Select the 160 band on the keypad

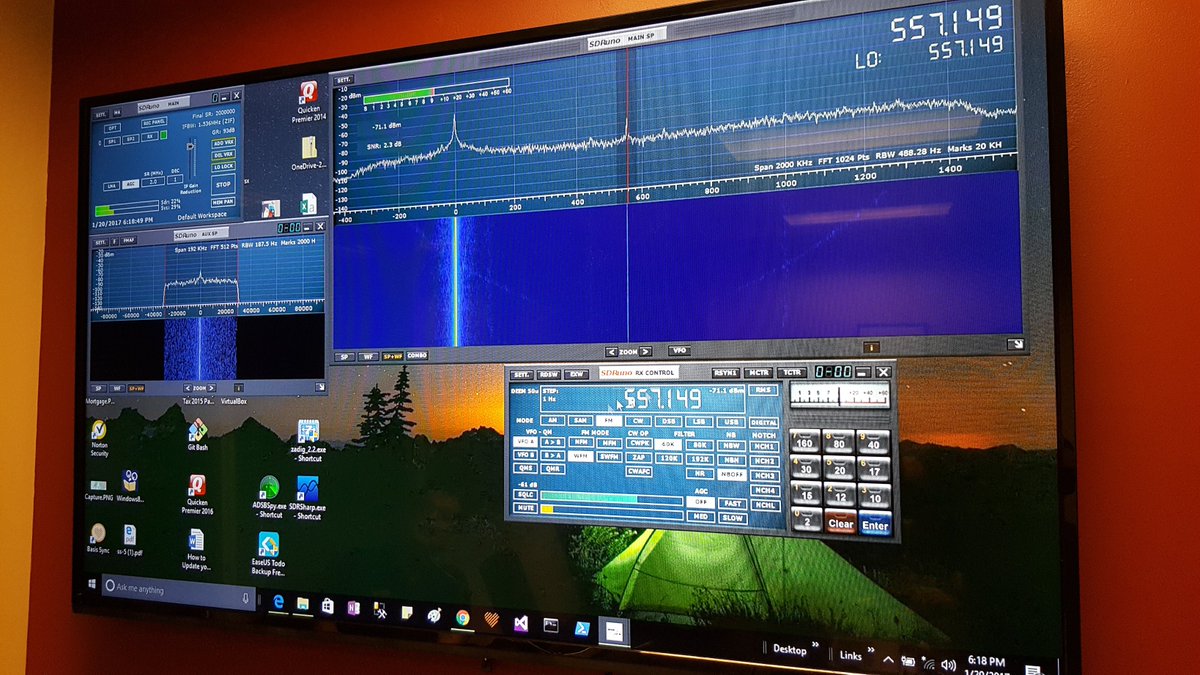[805, 441]
